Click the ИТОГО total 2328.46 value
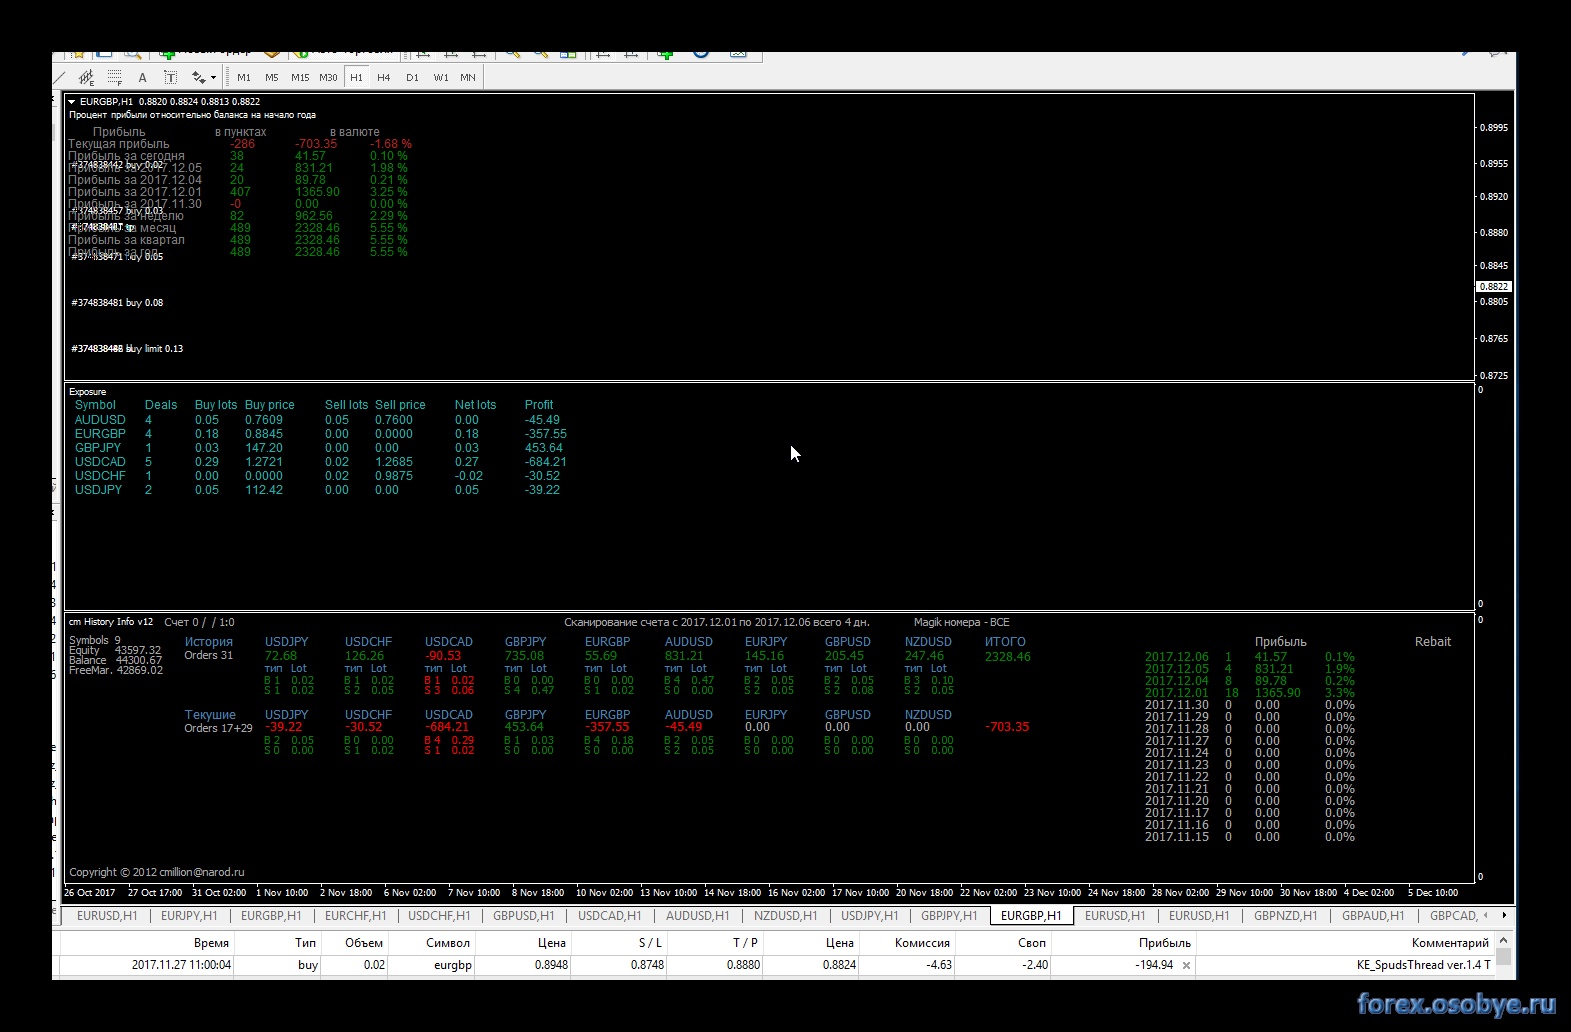 click(1007, 657)
